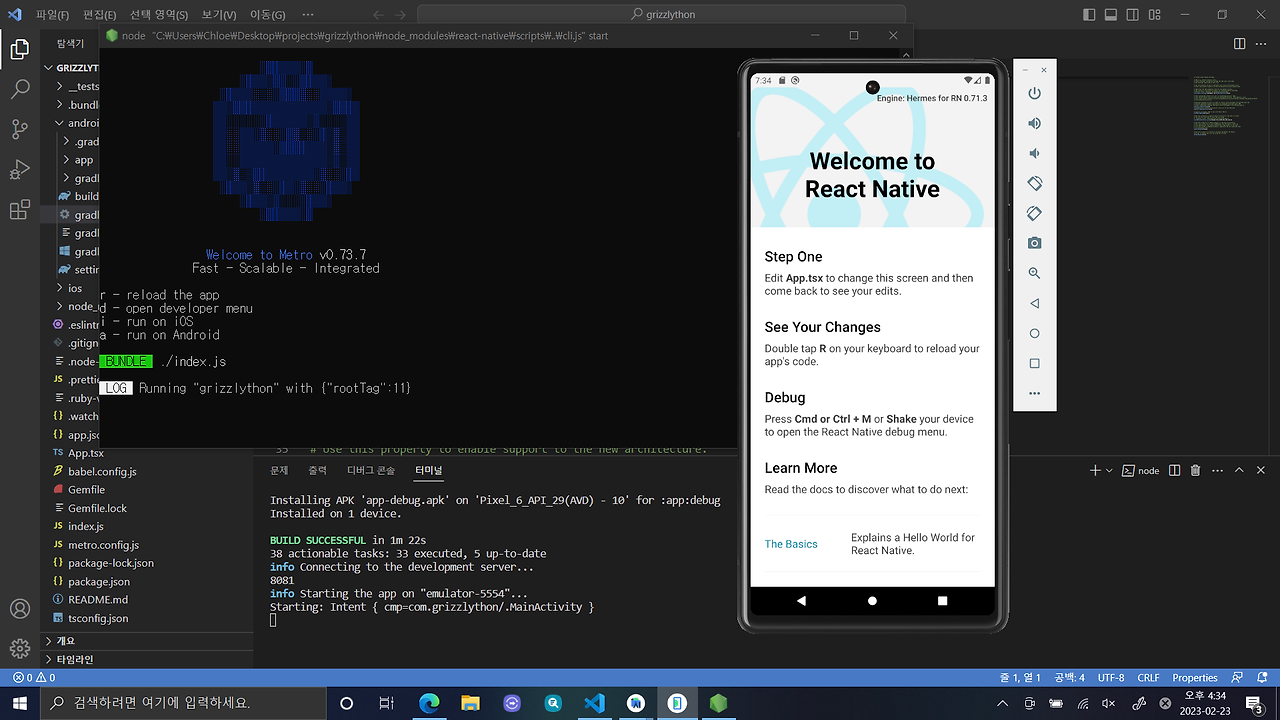Show more menus via the ellipsis in menu bar

tap(307, 15)
